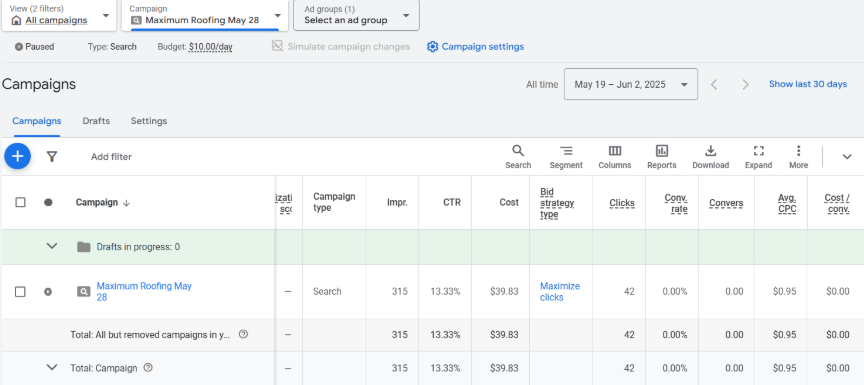Open the Search tool in the table toolbar
The width and height of the screenshot is (864, 385).
coord(518,157)
